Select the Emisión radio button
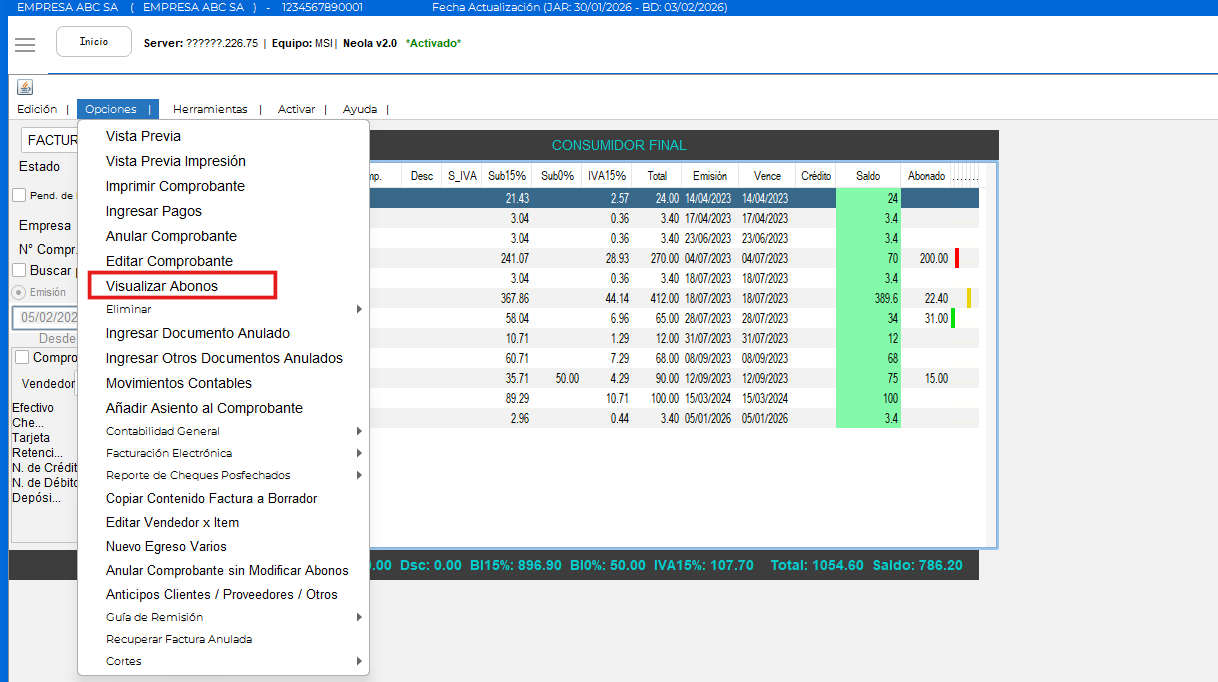This screenshot has height=682, width=1218. (18, 293)
